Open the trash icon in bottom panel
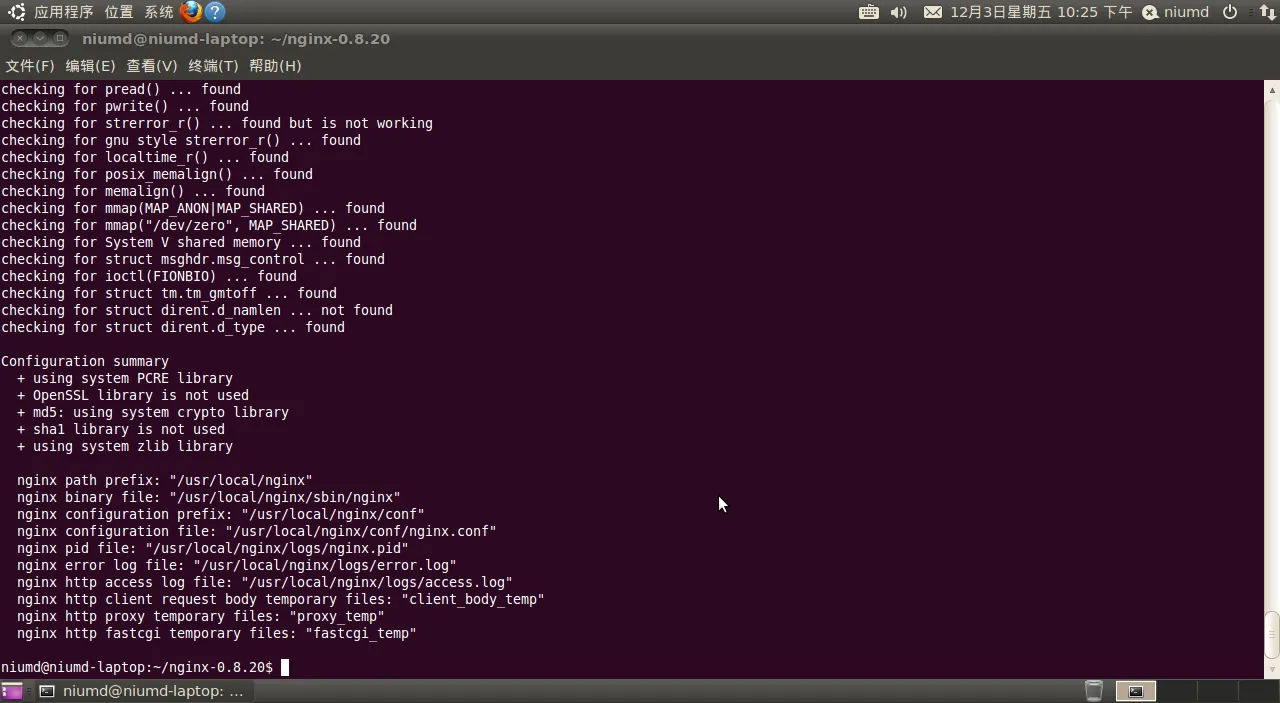The width and height of the screenshot is (1280, 703). [1094, 690]
